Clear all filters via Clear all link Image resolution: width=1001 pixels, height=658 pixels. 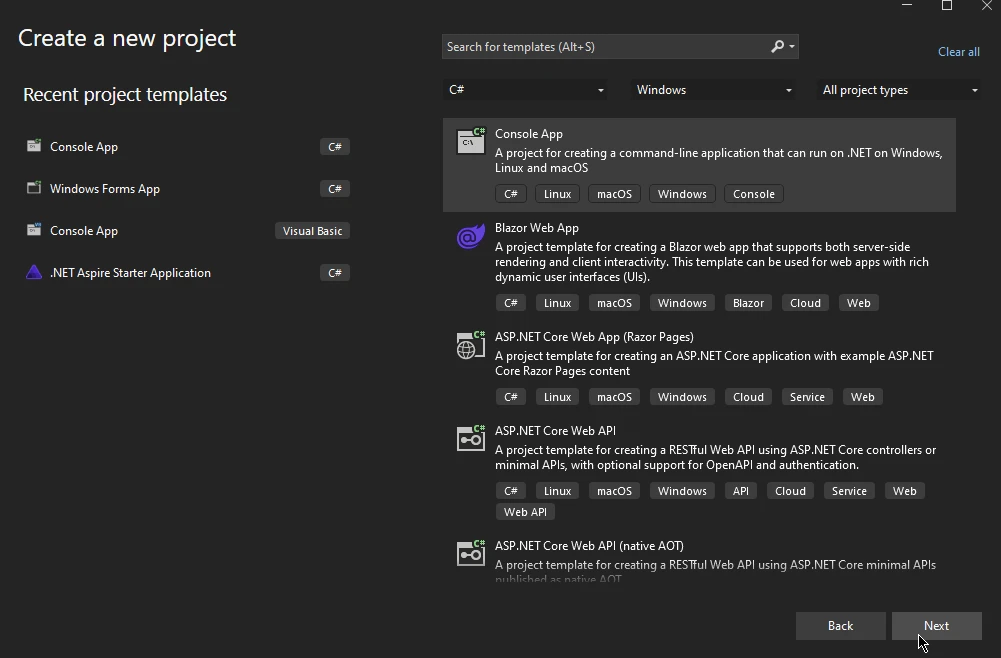point(958,52)
